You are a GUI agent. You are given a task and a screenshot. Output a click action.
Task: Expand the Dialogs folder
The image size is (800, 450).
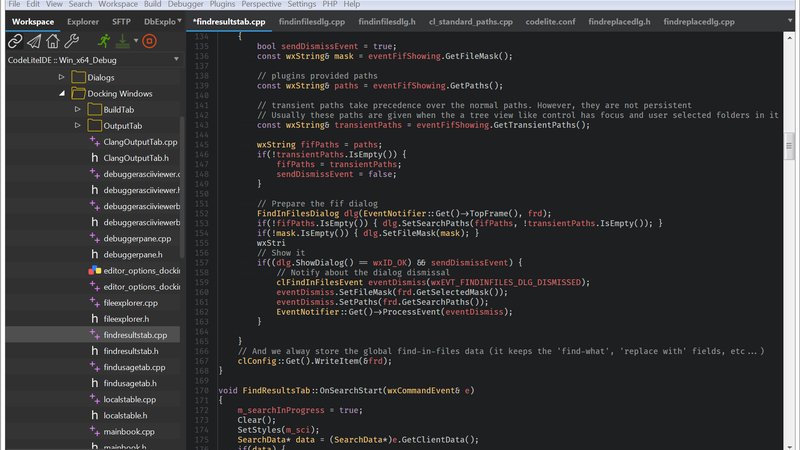[62, 76]
